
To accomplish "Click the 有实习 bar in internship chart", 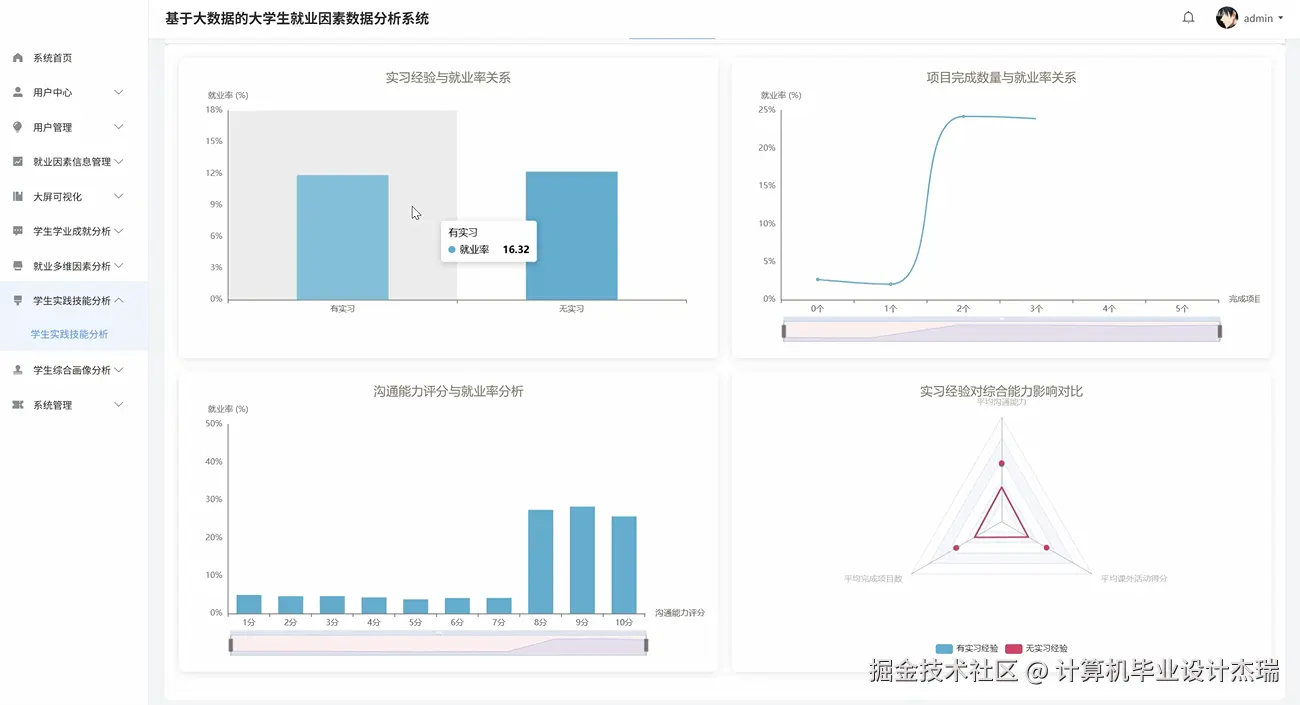I will coord(342,237).
